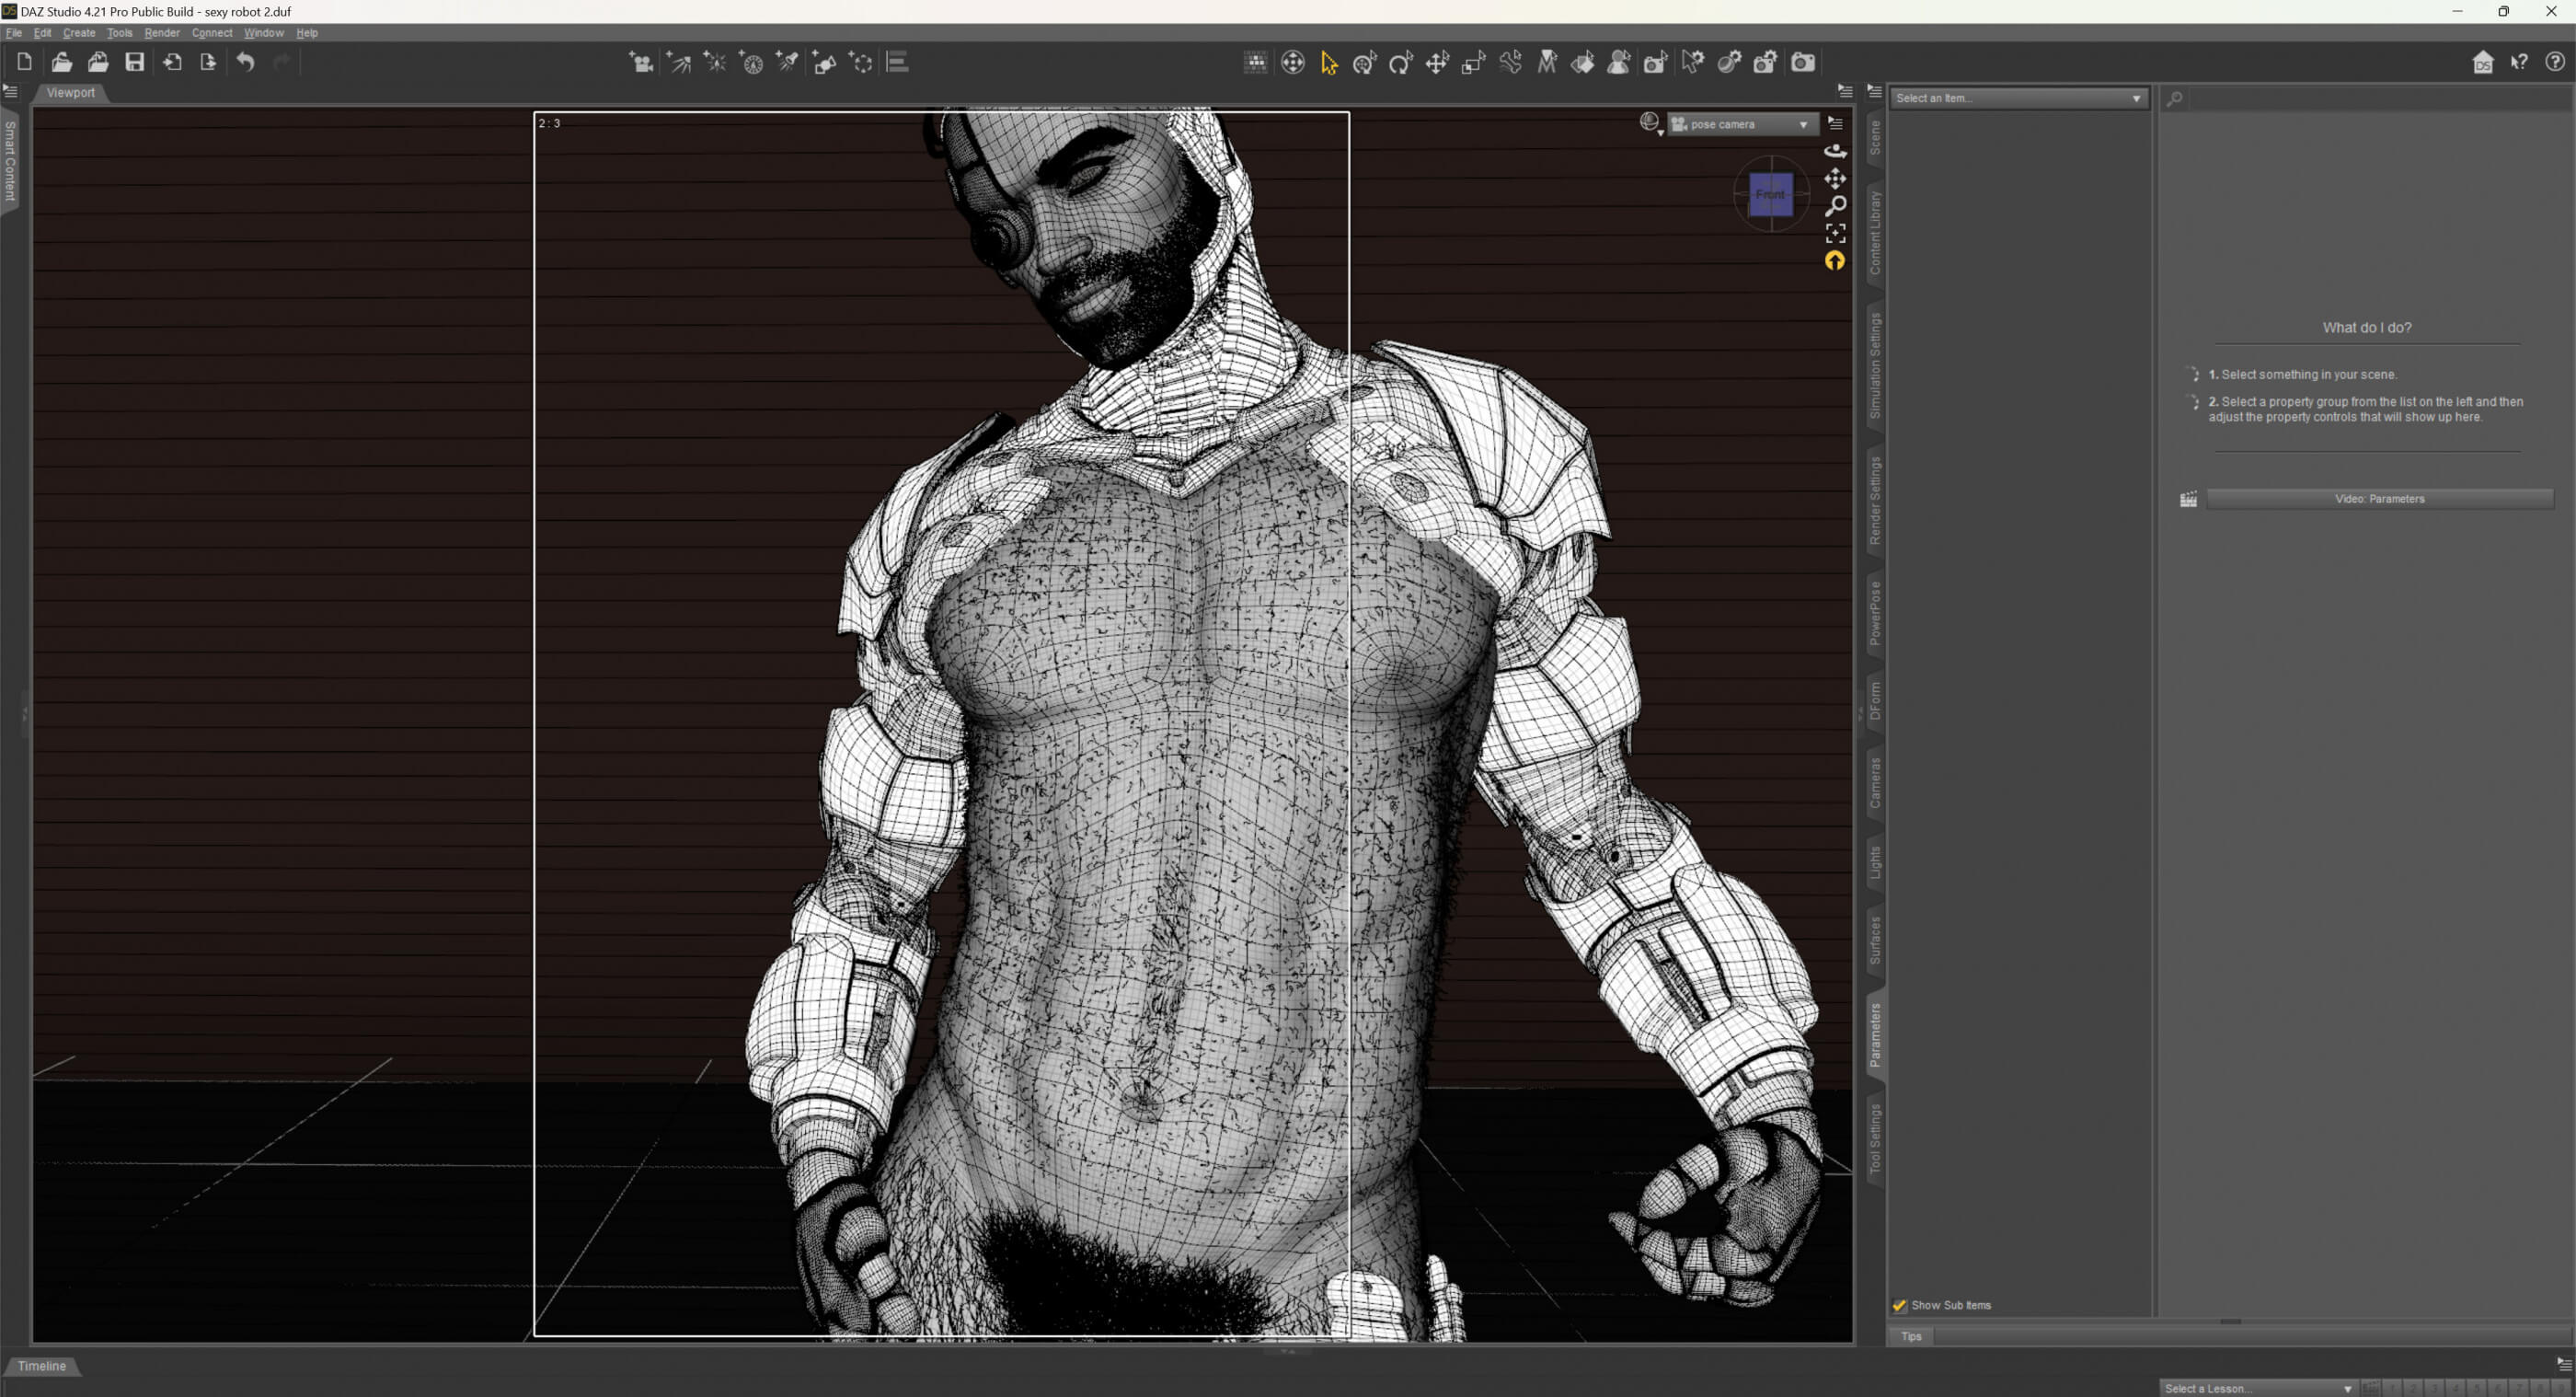Viewport: 2576px width, 1397px height.
Task: Click the Render camera icon in the toolbar
Action: [x=1802, y=63]
